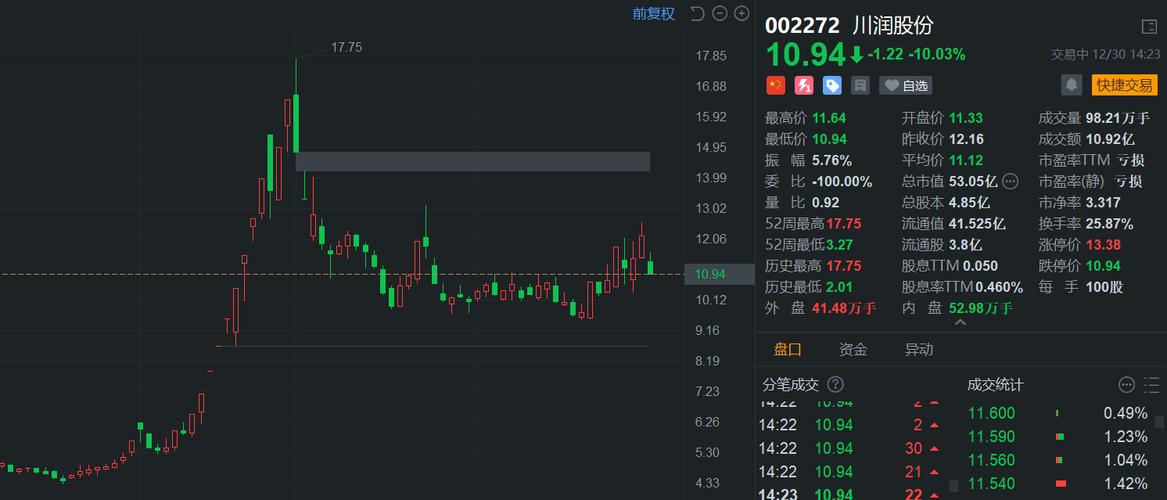
Task: Select the 11.540 price row in 成交统计
Action: coord(1058,483)
